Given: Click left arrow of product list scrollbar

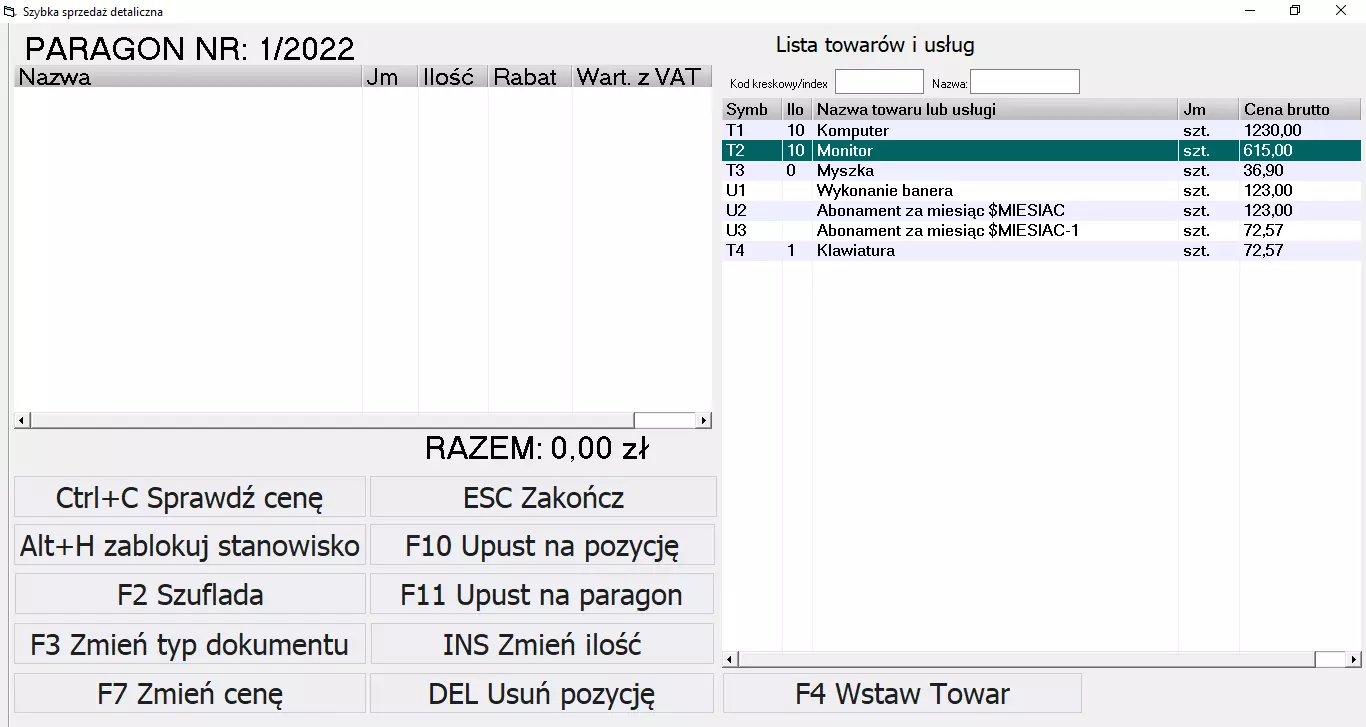Looking at the screenshot, I should [x=730, y=660].
